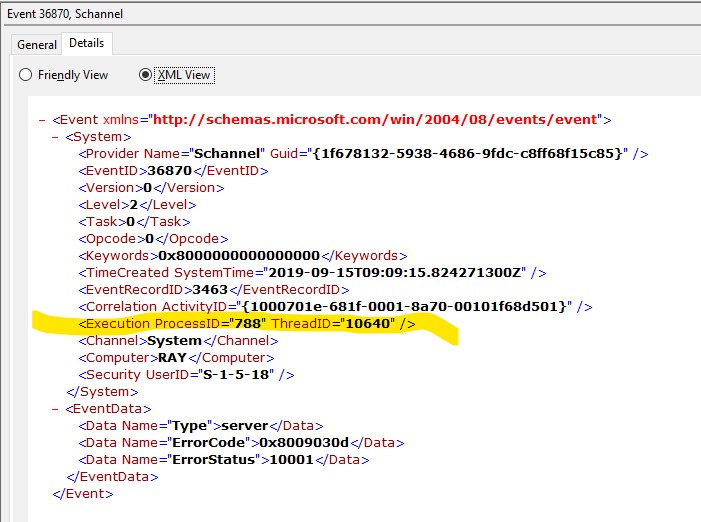Click Data Name Type server line
The height and width of the screenshot is (522, 701).
pyautogui.click(x=201, y=426)
